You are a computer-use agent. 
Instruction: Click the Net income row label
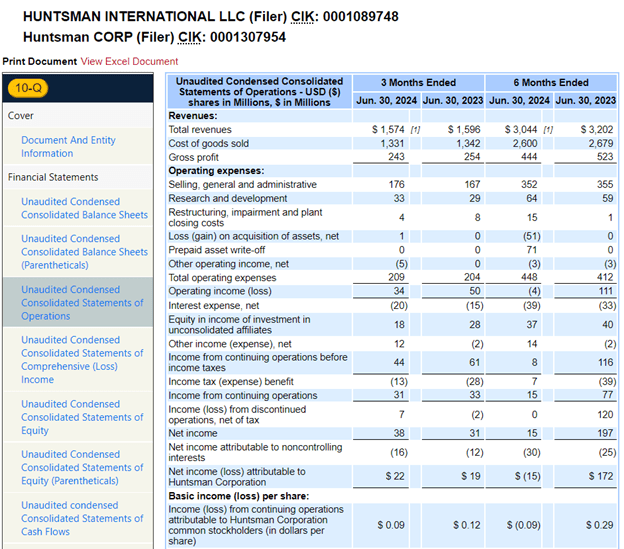[x=191, y=434]
